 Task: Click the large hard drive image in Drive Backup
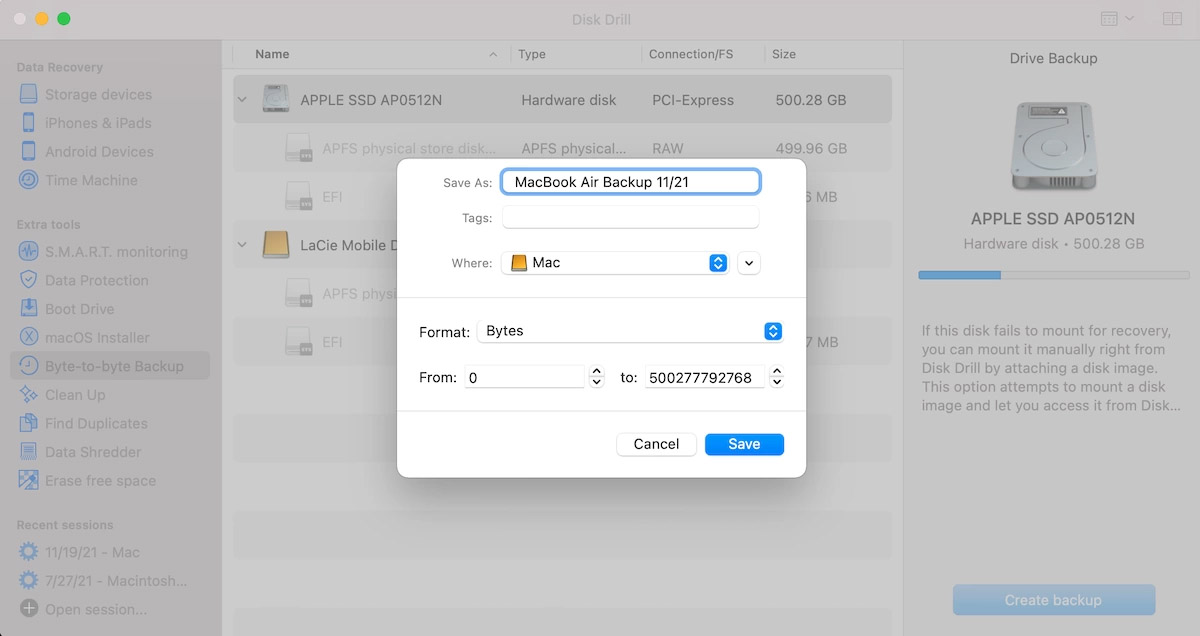coord(1053,145)
